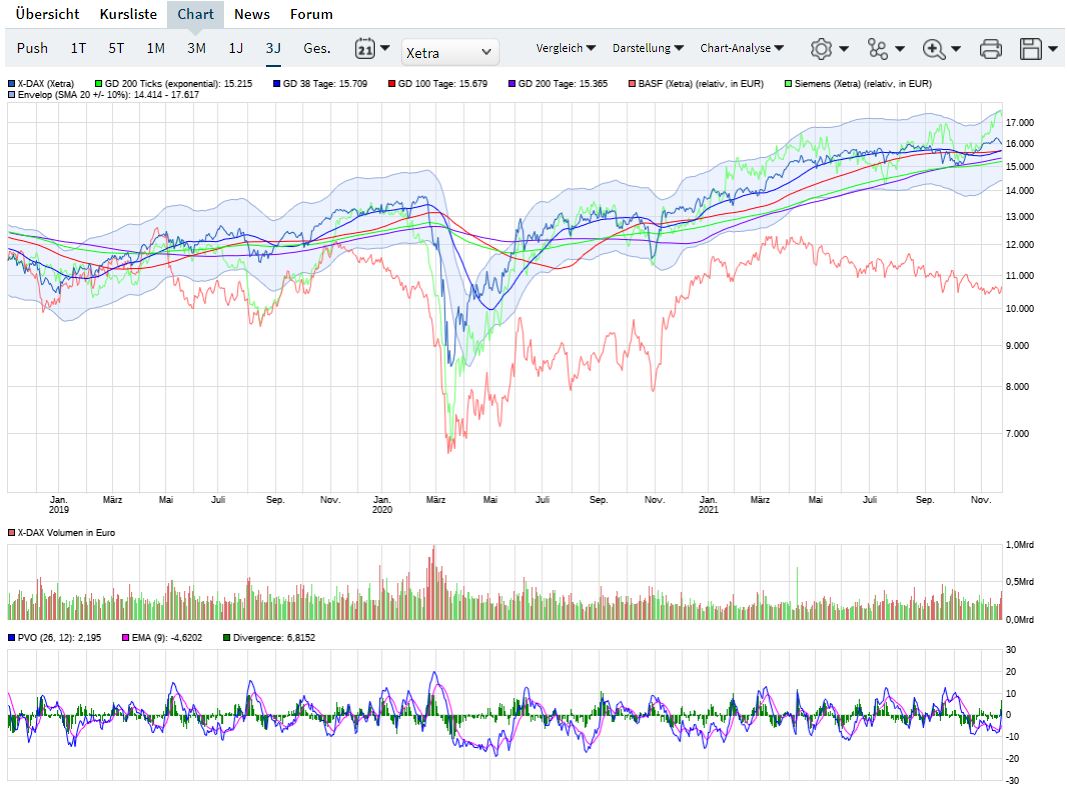The width and height of the screenshot is (1067, 793).
Task: Select the 3J timeframe
Action: point(273,48)
